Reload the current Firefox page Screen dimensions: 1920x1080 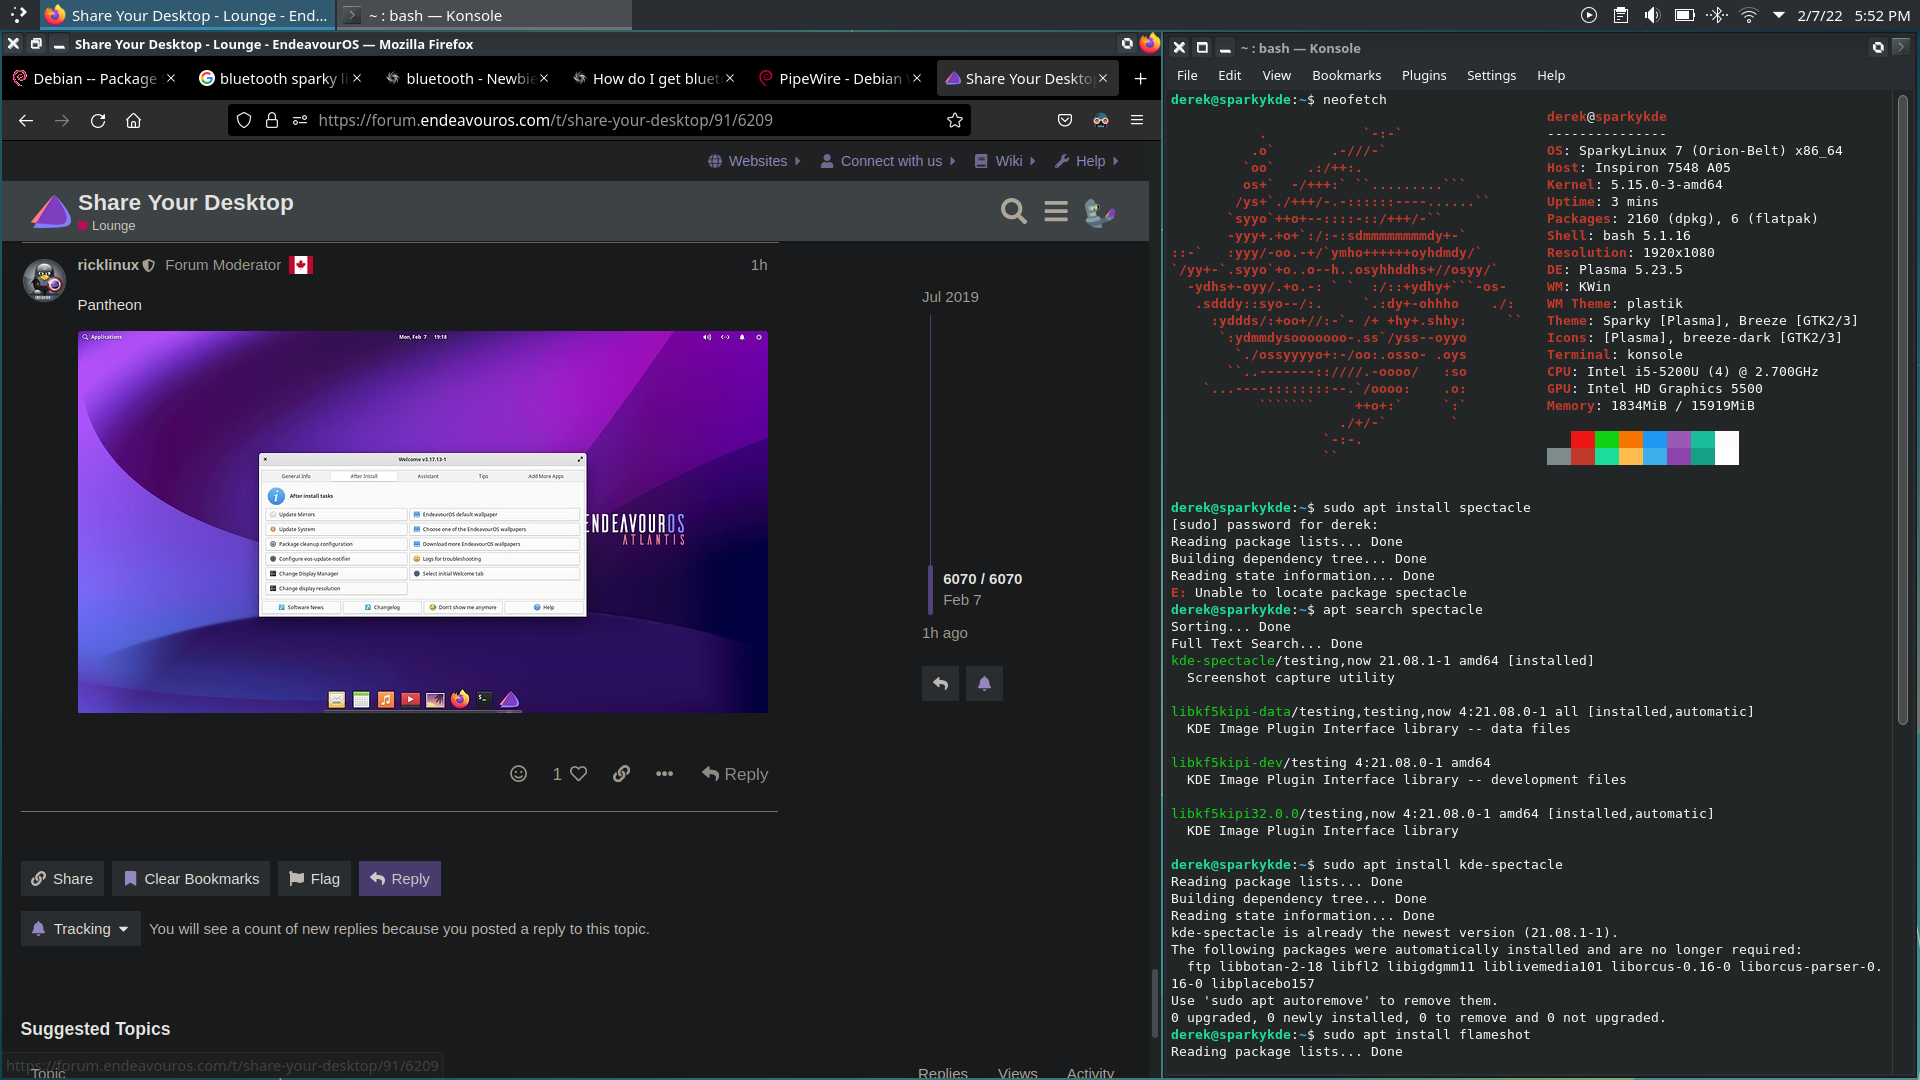(98, 120)
